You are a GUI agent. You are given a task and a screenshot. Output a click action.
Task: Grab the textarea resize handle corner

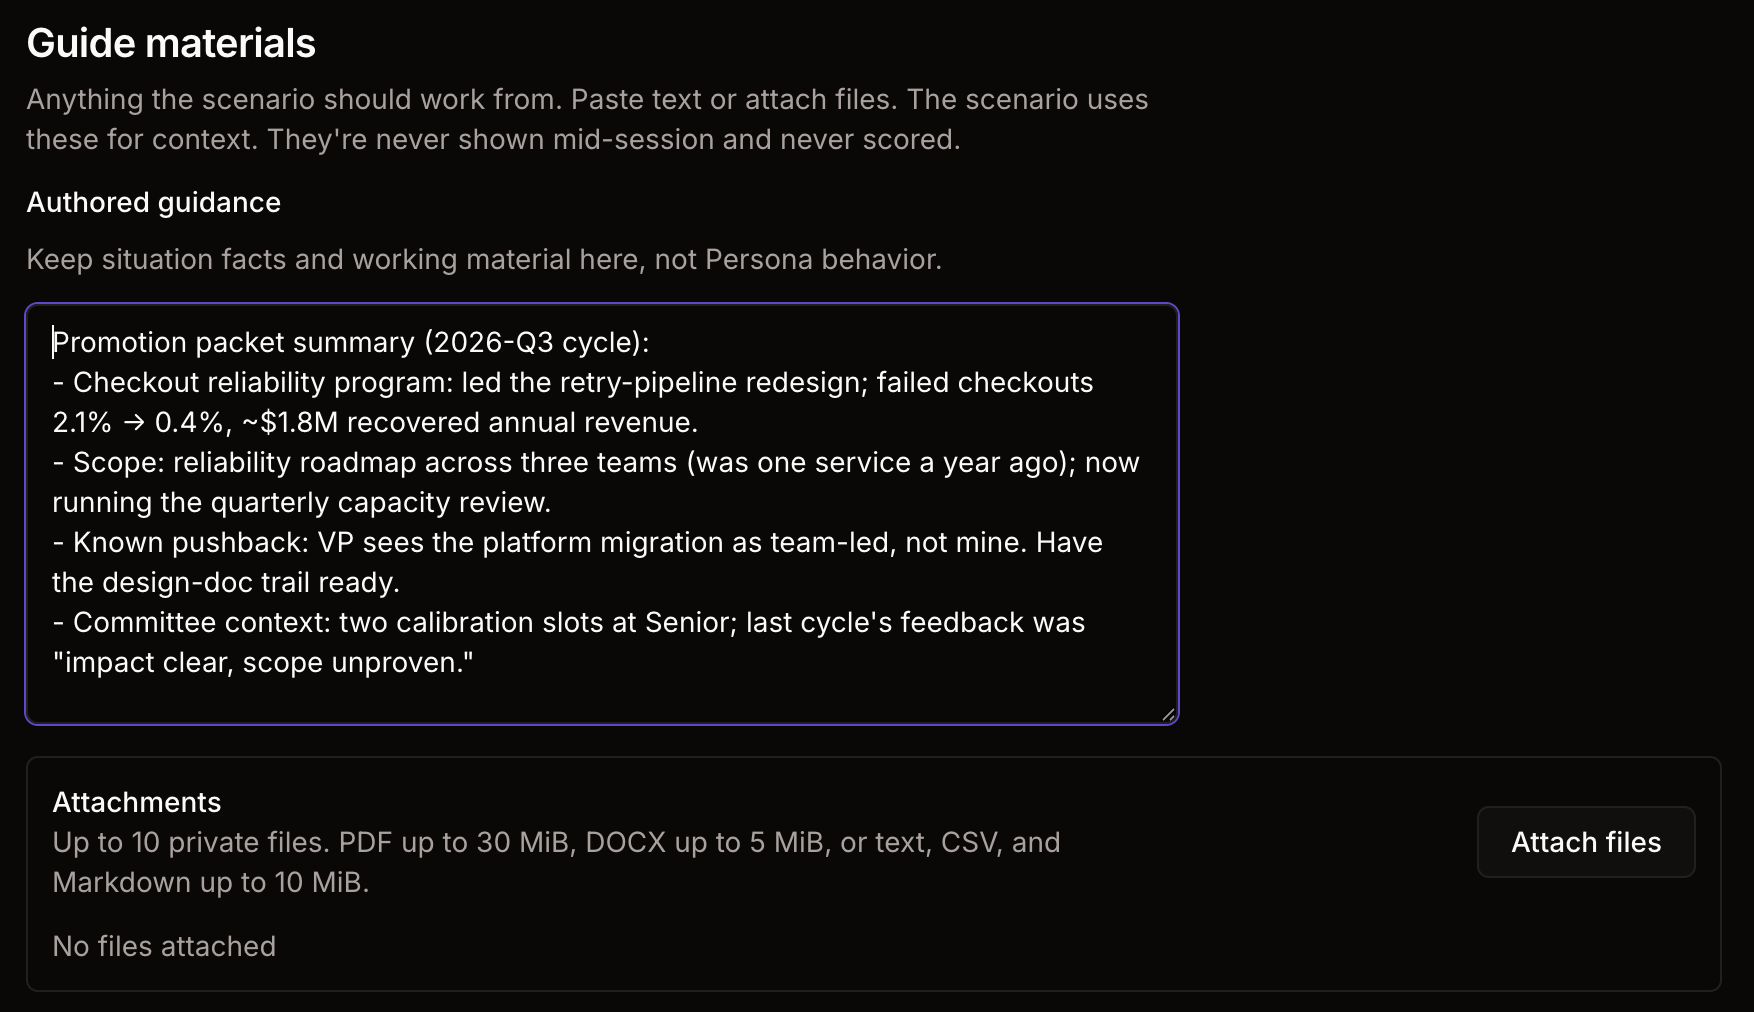click(1168, 714)
